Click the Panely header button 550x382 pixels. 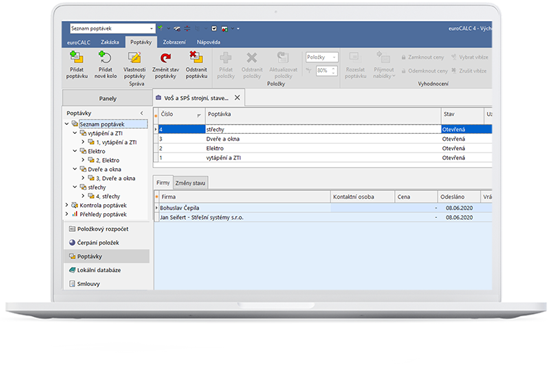107,98
